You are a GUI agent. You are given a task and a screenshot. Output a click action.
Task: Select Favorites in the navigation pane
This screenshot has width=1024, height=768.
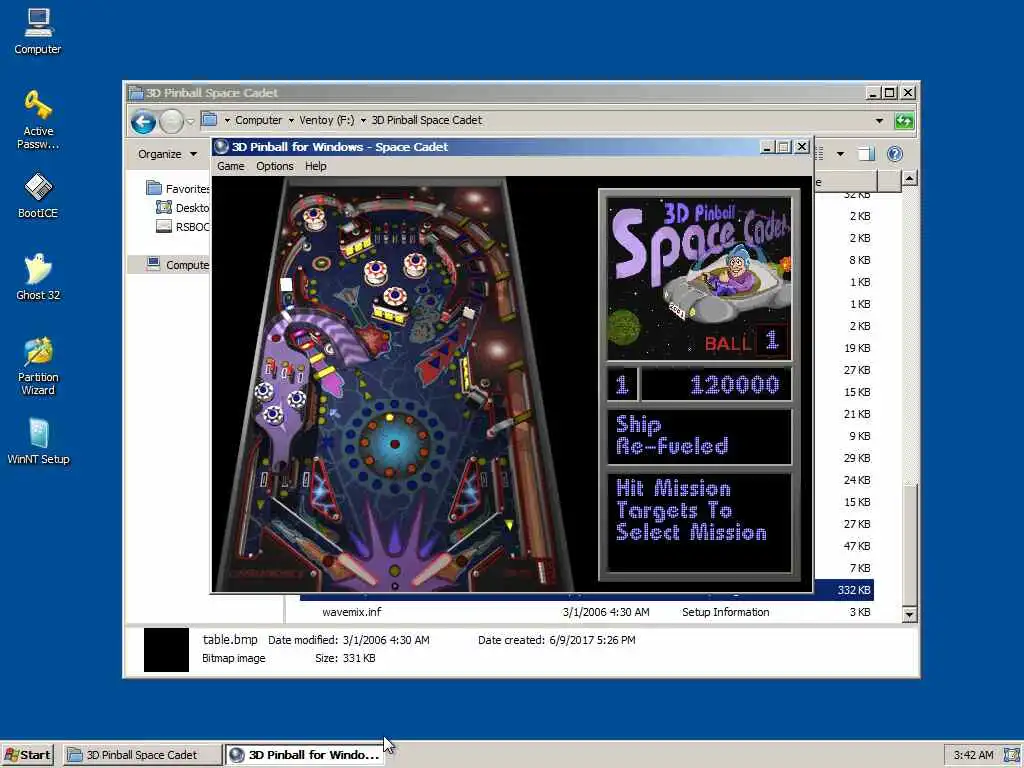[x=177, y=189]
